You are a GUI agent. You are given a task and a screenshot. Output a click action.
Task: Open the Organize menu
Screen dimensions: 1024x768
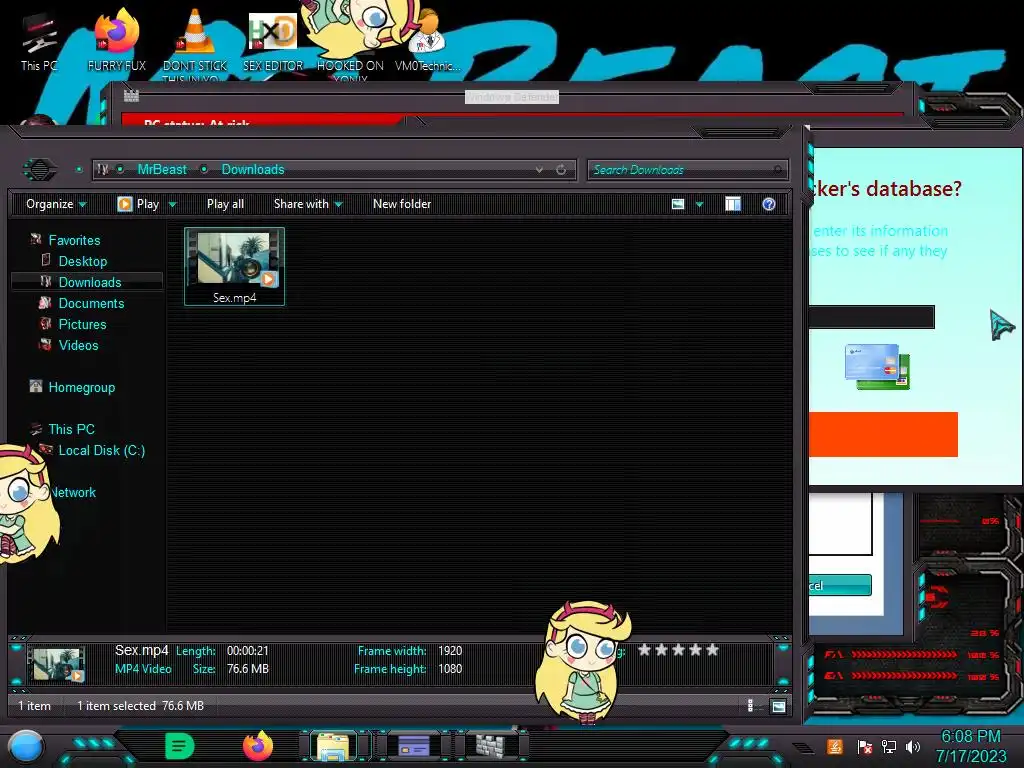point(56,204)
